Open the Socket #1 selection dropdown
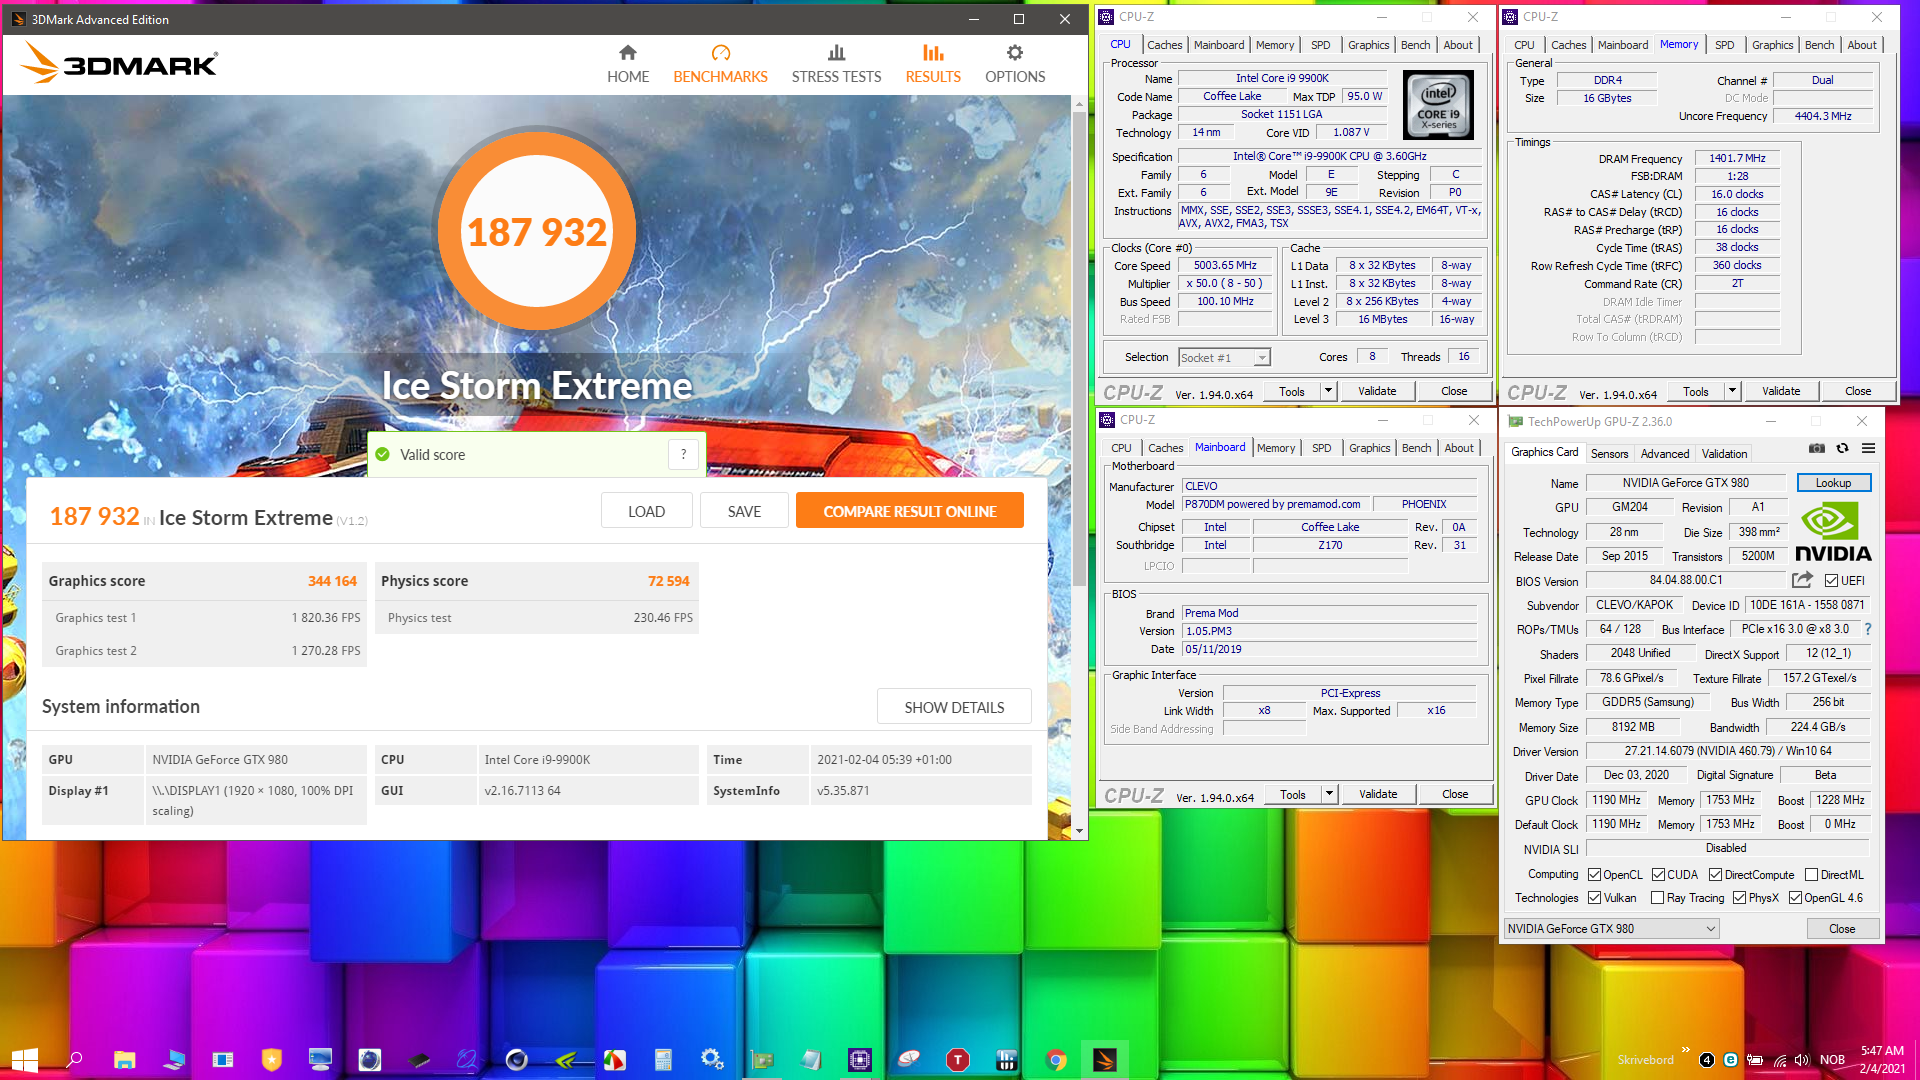 [x=1224, y=358]
